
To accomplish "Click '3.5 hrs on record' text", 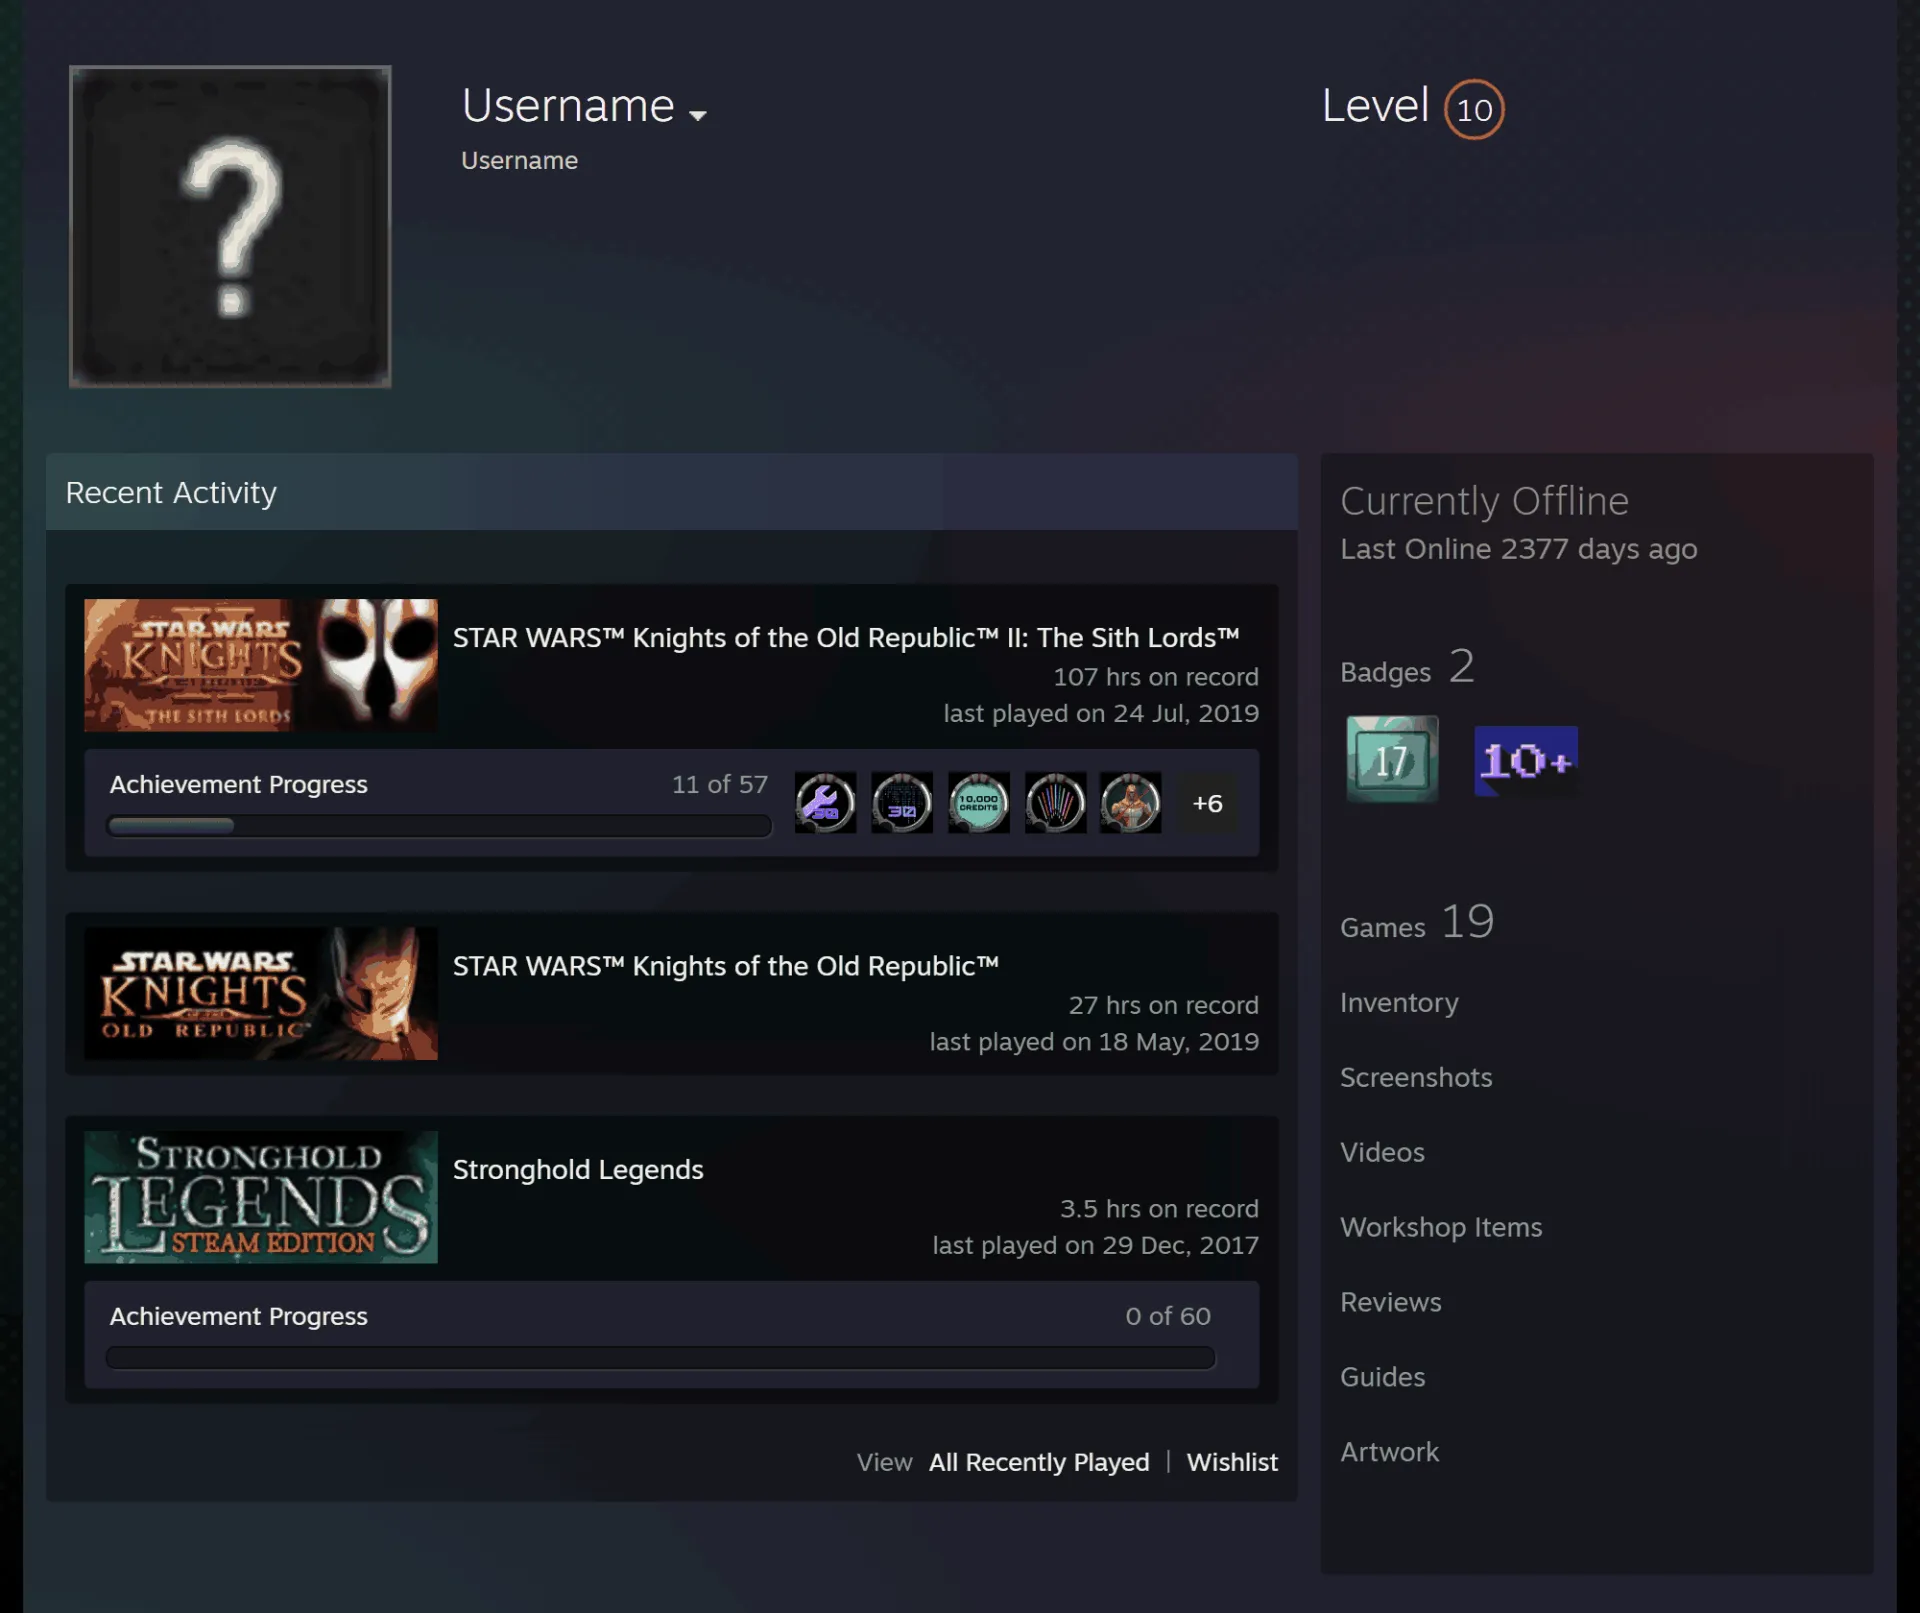I will point(1159,1209).
